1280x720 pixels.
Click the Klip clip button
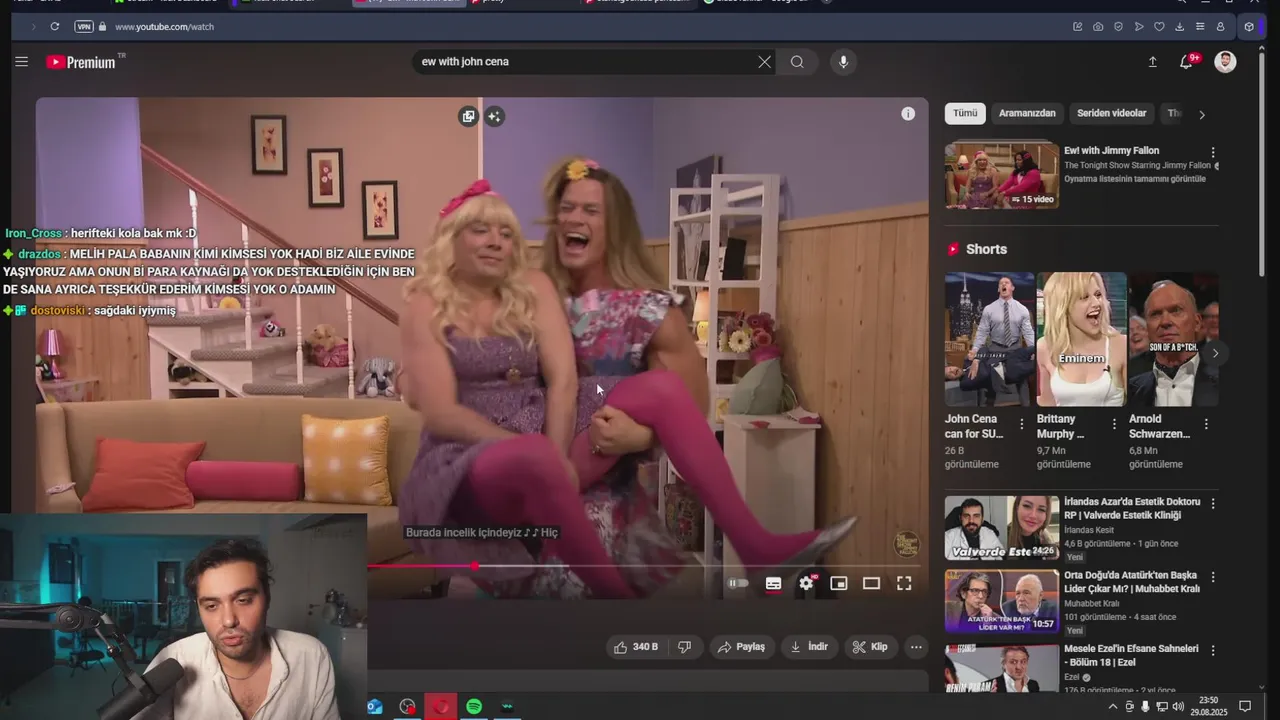[870, 647]
